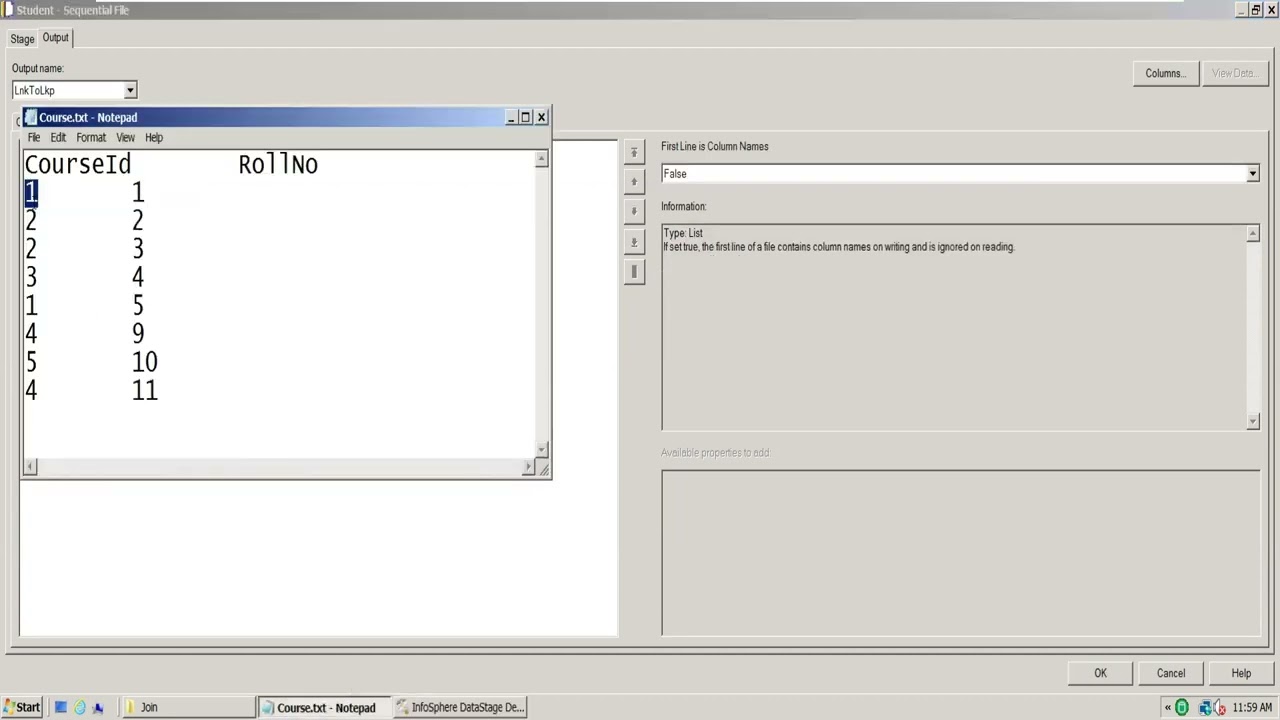Image resolution: width=1280 pixels, height=720 pixels.
Task: Click Information box scroll down arrow
Action: [x=1252, y=422]
